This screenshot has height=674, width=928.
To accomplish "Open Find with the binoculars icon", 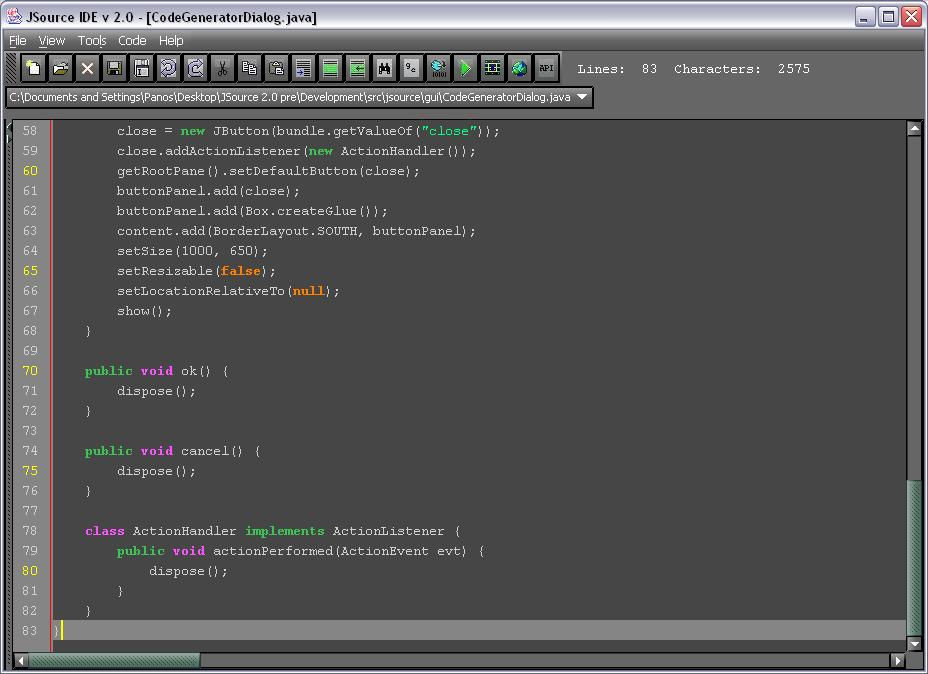I will coord(384,69).
